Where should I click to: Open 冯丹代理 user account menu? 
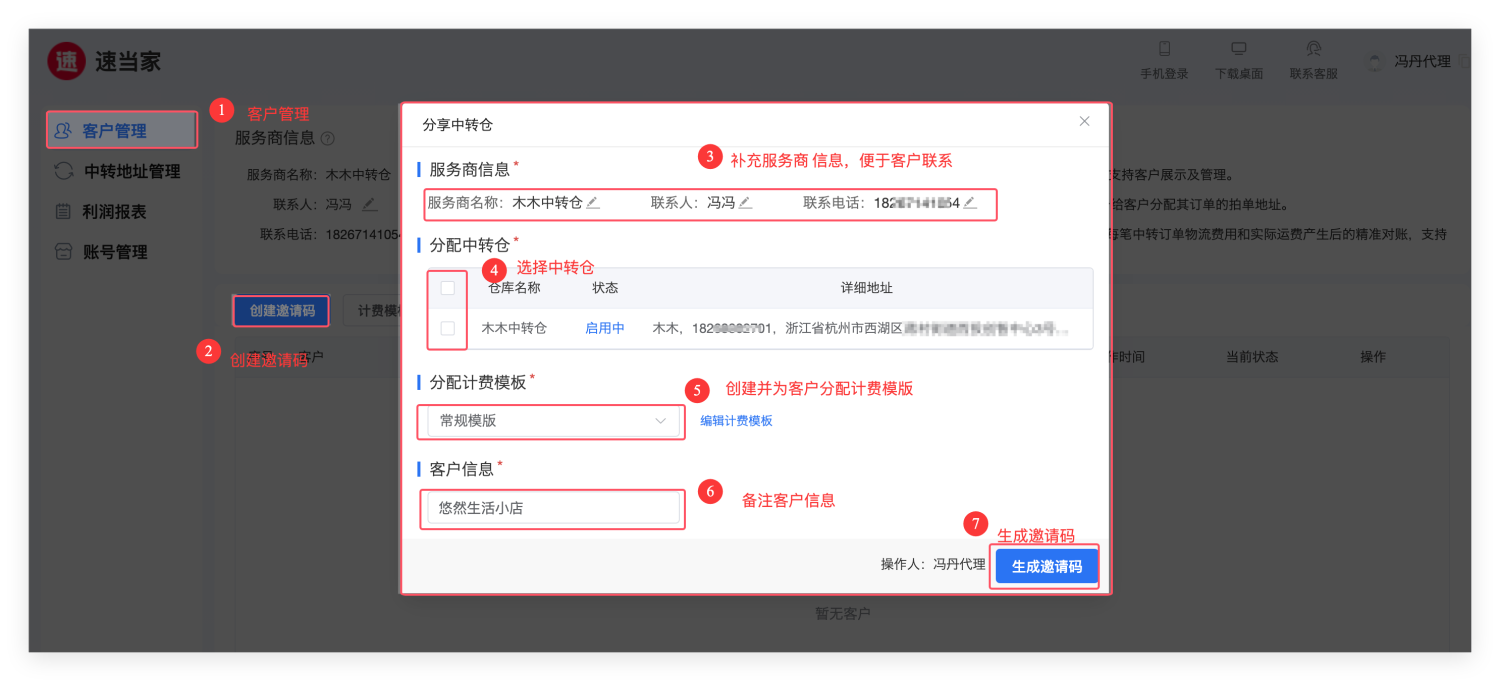click(x=1421, y=61)
